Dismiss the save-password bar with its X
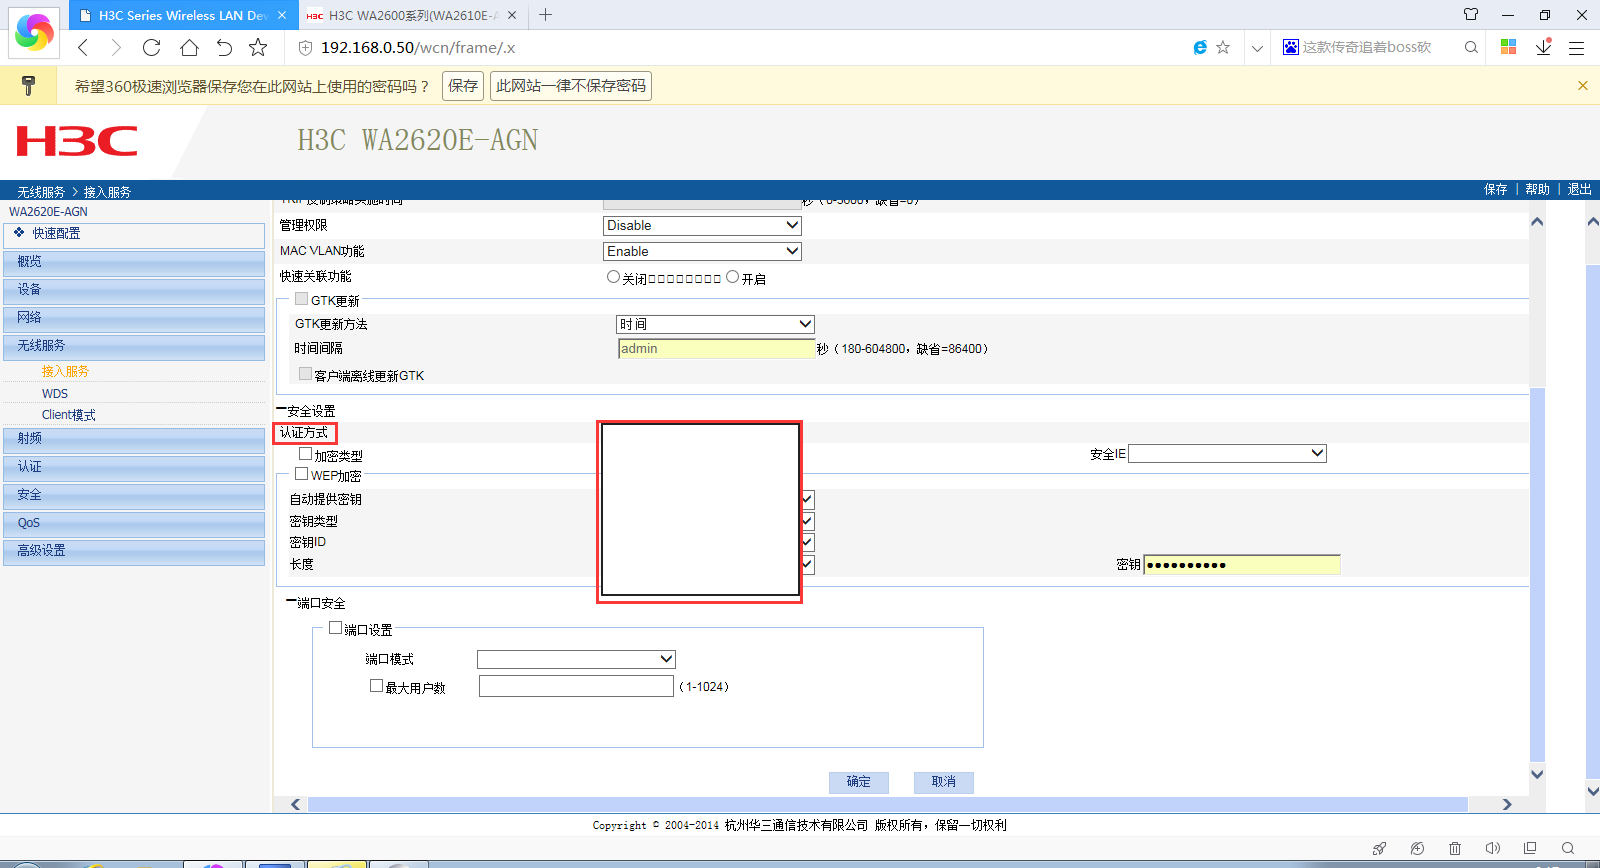 [1583, 86]
